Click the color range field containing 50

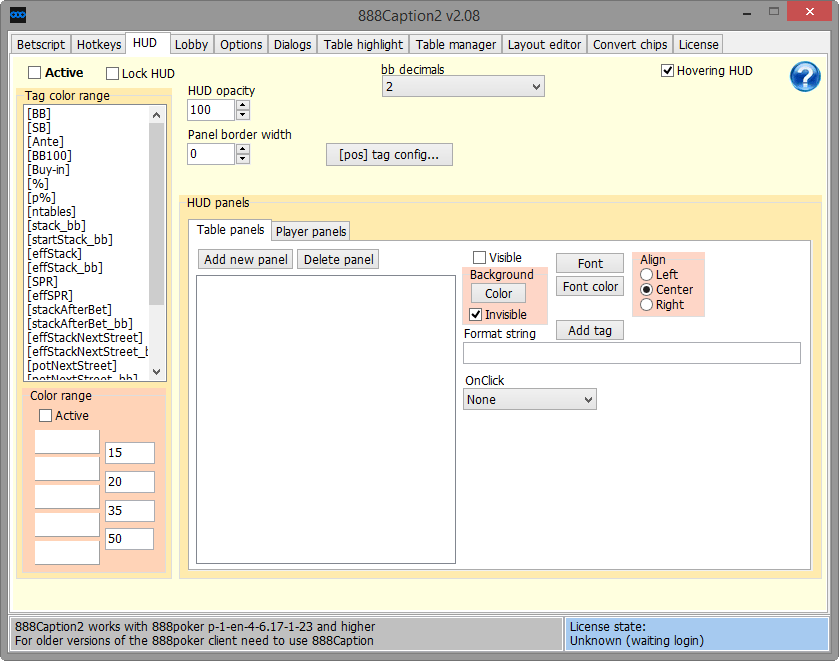point(129,539)
